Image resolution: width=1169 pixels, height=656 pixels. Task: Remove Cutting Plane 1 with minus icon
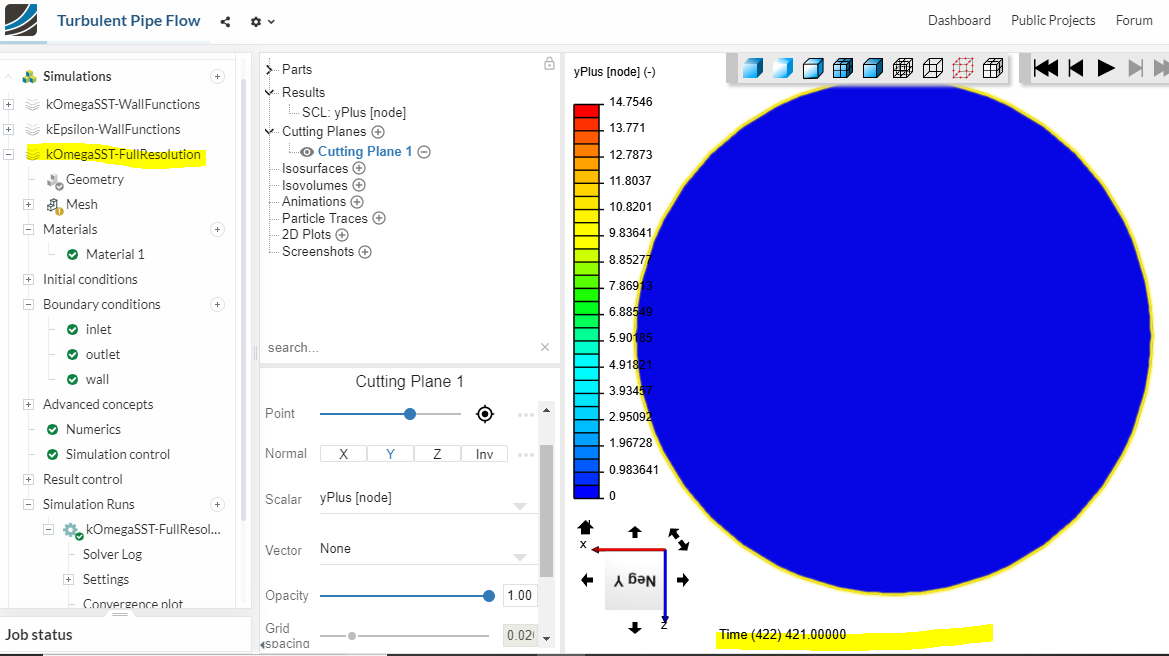(x=424, y=152)
